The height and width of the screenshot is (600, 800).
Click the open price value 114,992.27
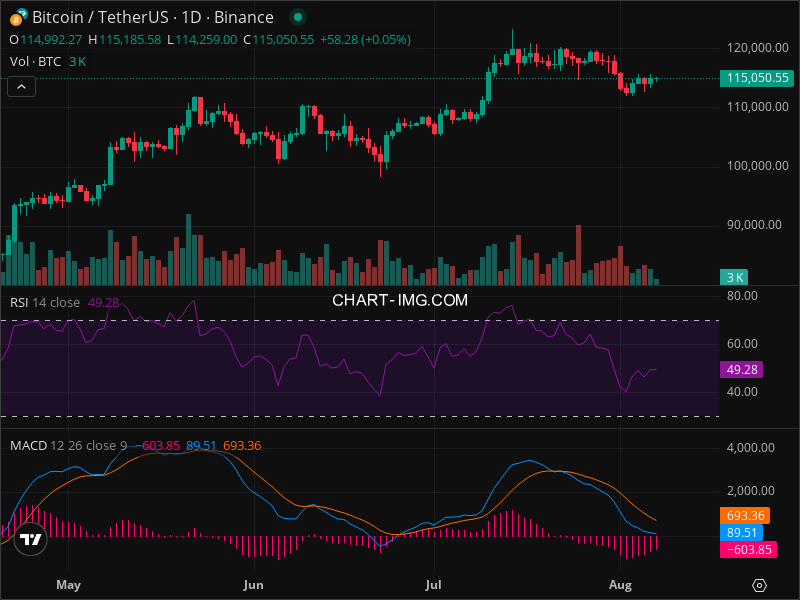point(51,40)
